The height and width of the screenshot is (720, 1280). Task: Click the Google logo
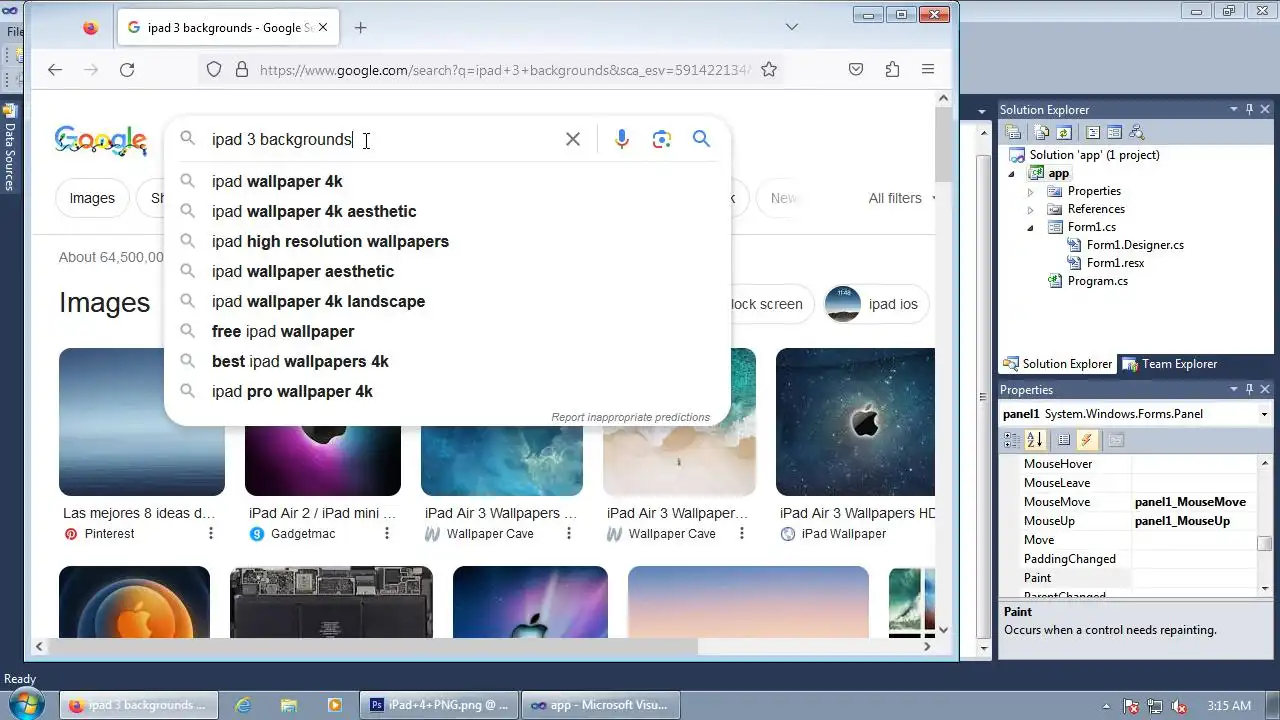coord(101,140)
